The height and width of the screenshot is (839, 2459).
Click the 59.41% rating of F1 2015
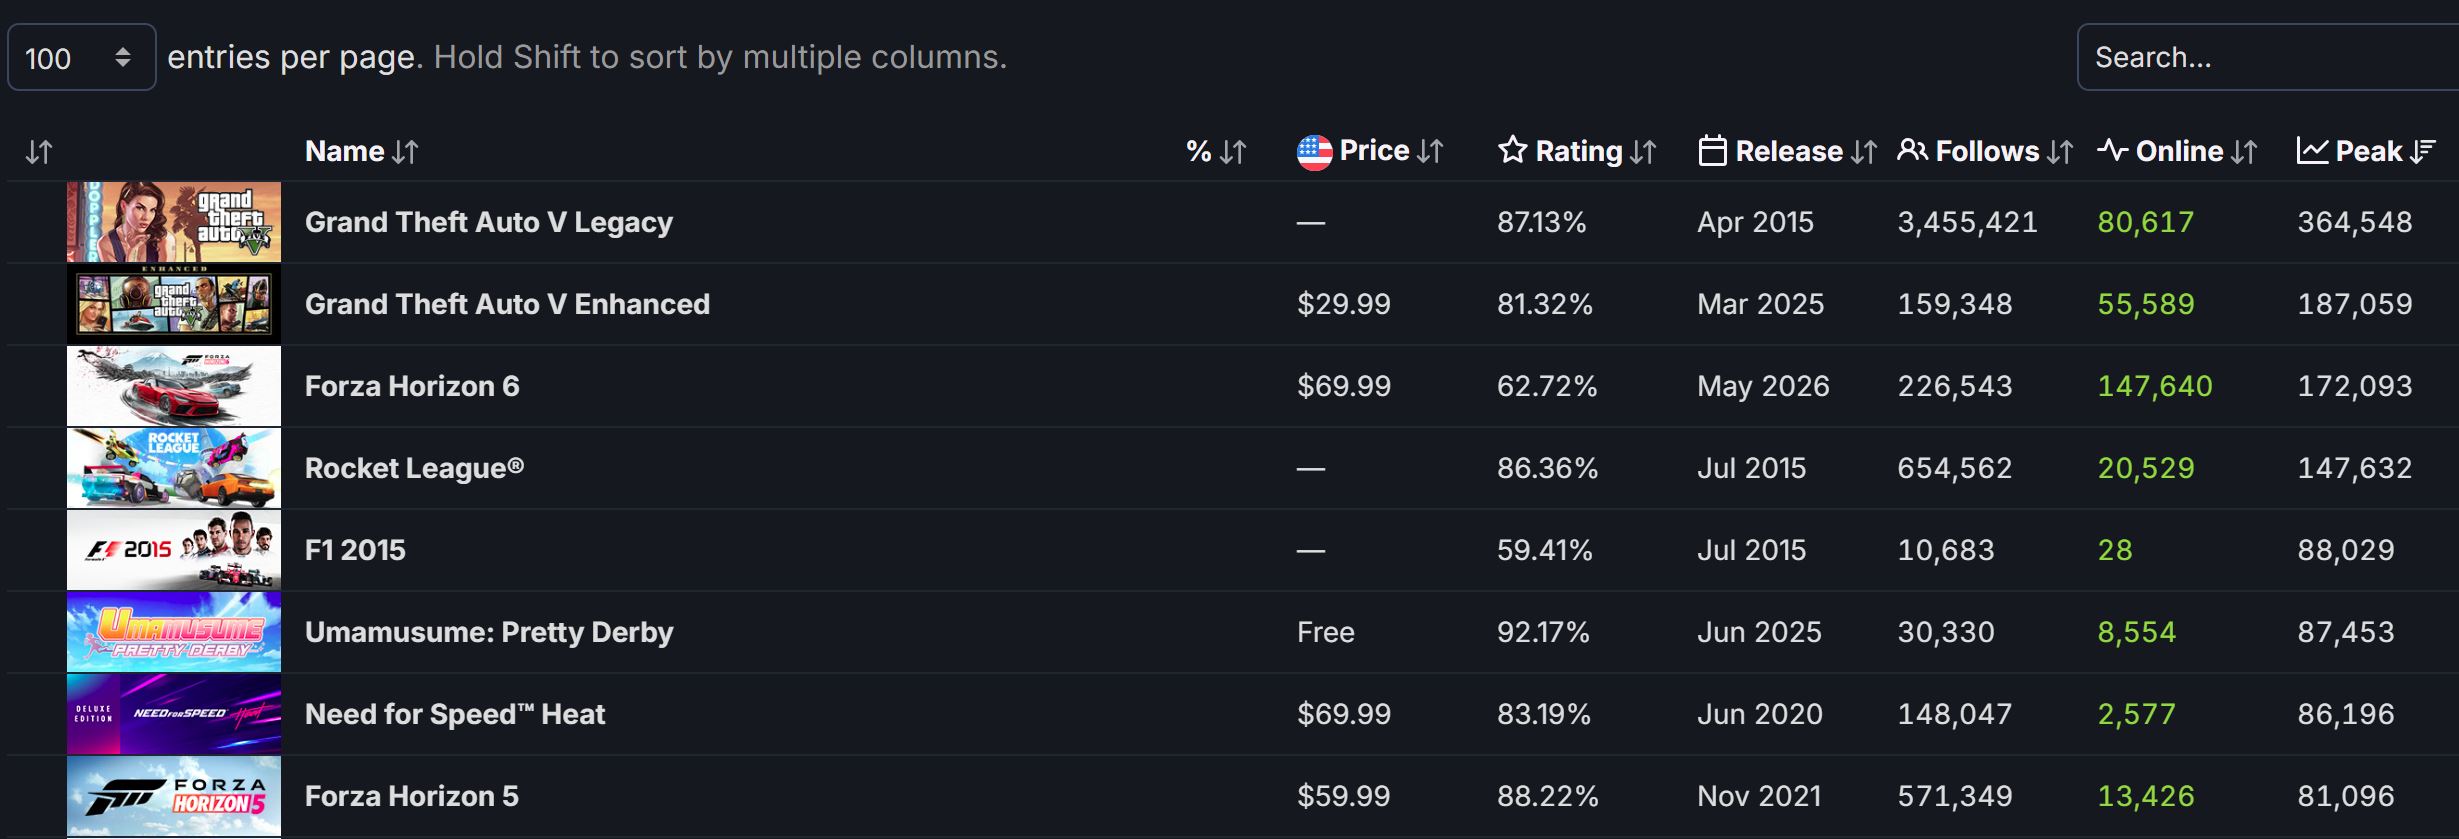tap(1545, 550)
